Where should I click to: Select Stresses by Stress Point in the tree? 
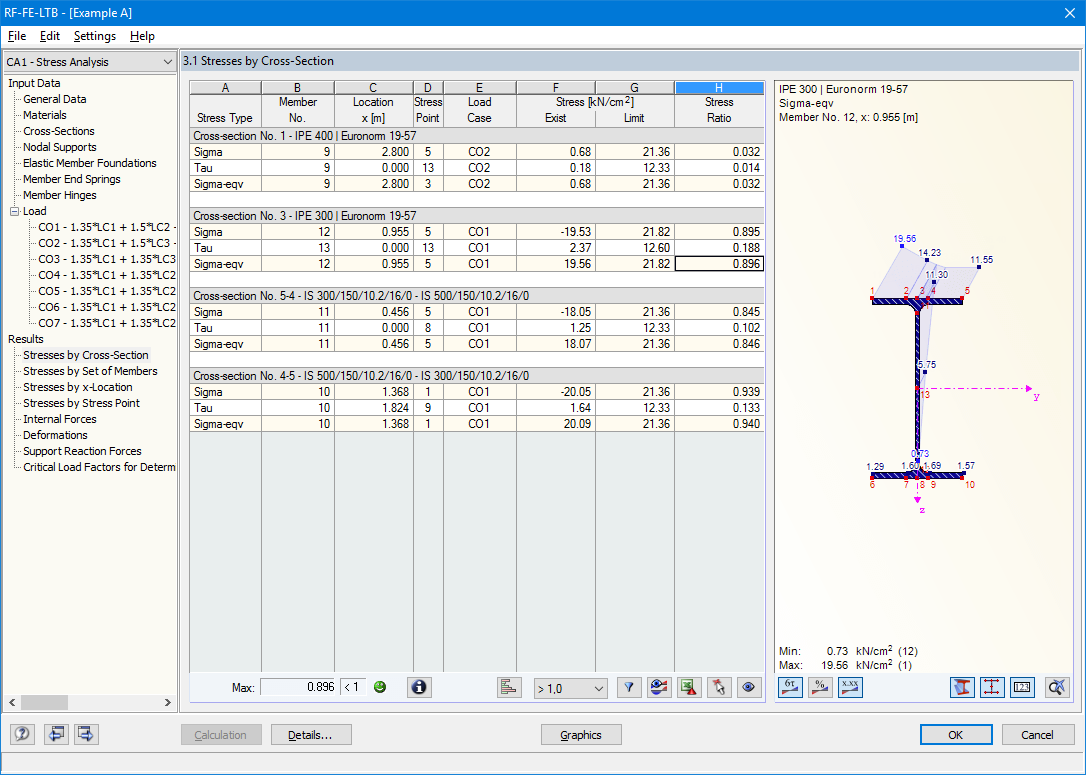point(82,403)
